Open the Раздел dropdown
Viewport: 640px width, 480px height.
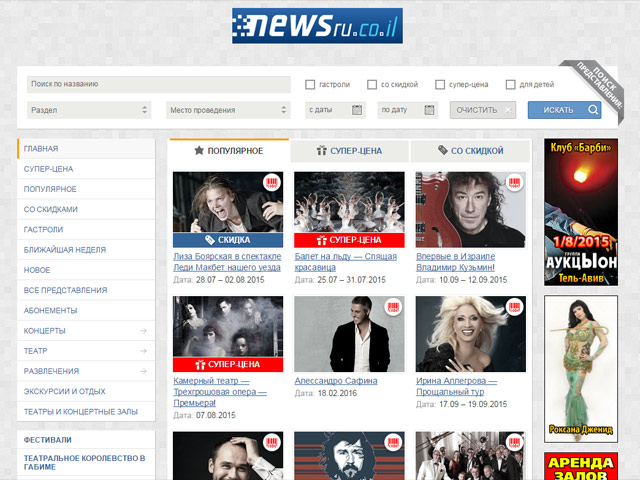(x=89, y=110)
